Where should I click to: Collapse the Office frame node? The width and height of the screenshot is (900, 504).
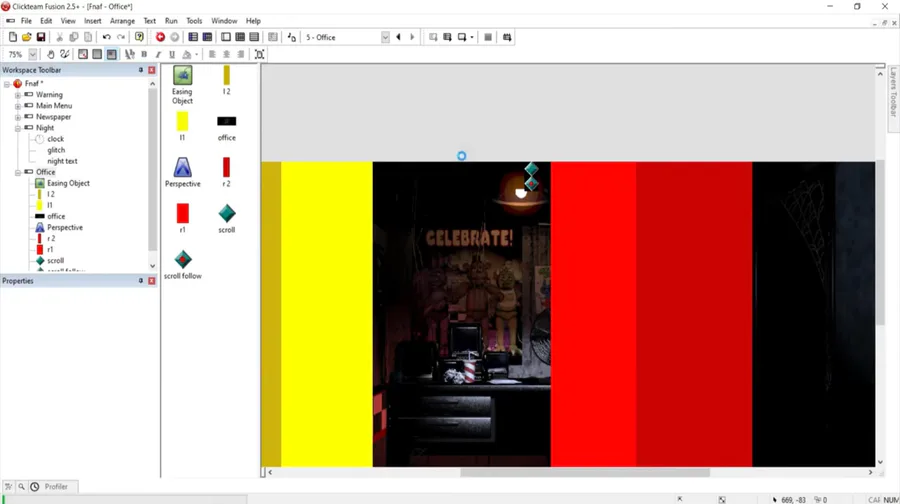point(18,172)
